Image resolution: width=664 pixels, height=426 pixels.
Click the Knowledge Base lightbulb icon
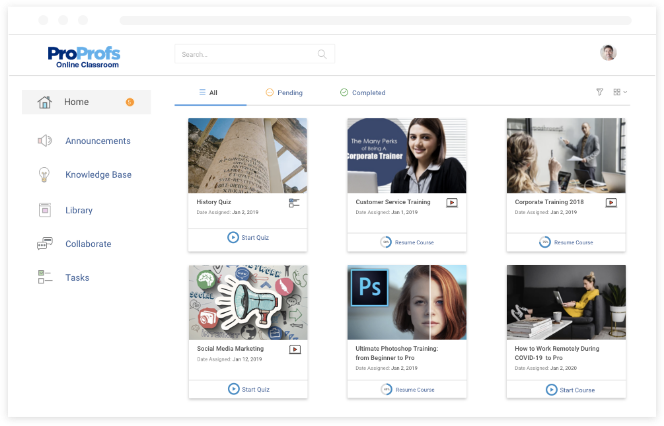pyautogui.click(x=44, y=175)
